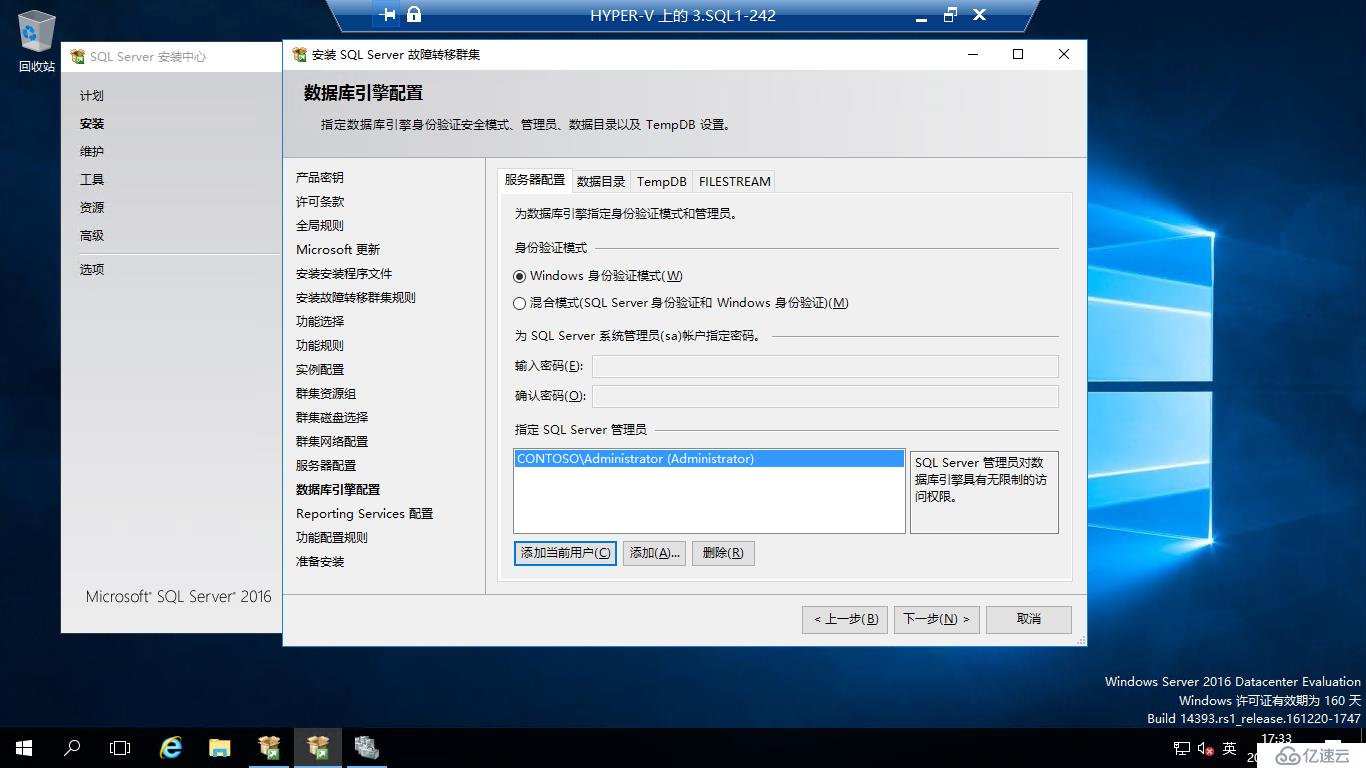Select 维护 in SQL Server 安装中心
Viewport: 1366px width, 768px height.
pyautogui.click(x=92, y=152)
